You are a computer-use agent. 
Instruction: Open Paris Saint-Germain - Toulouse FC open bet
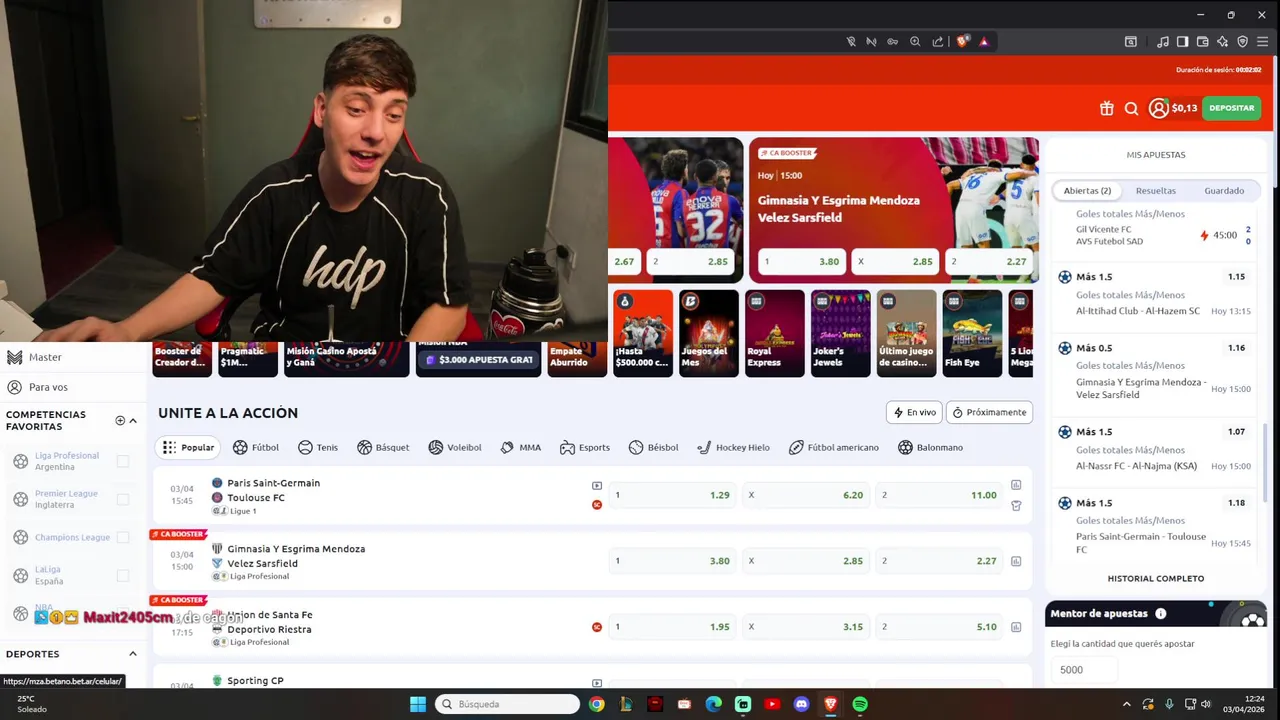[1155, 526]
